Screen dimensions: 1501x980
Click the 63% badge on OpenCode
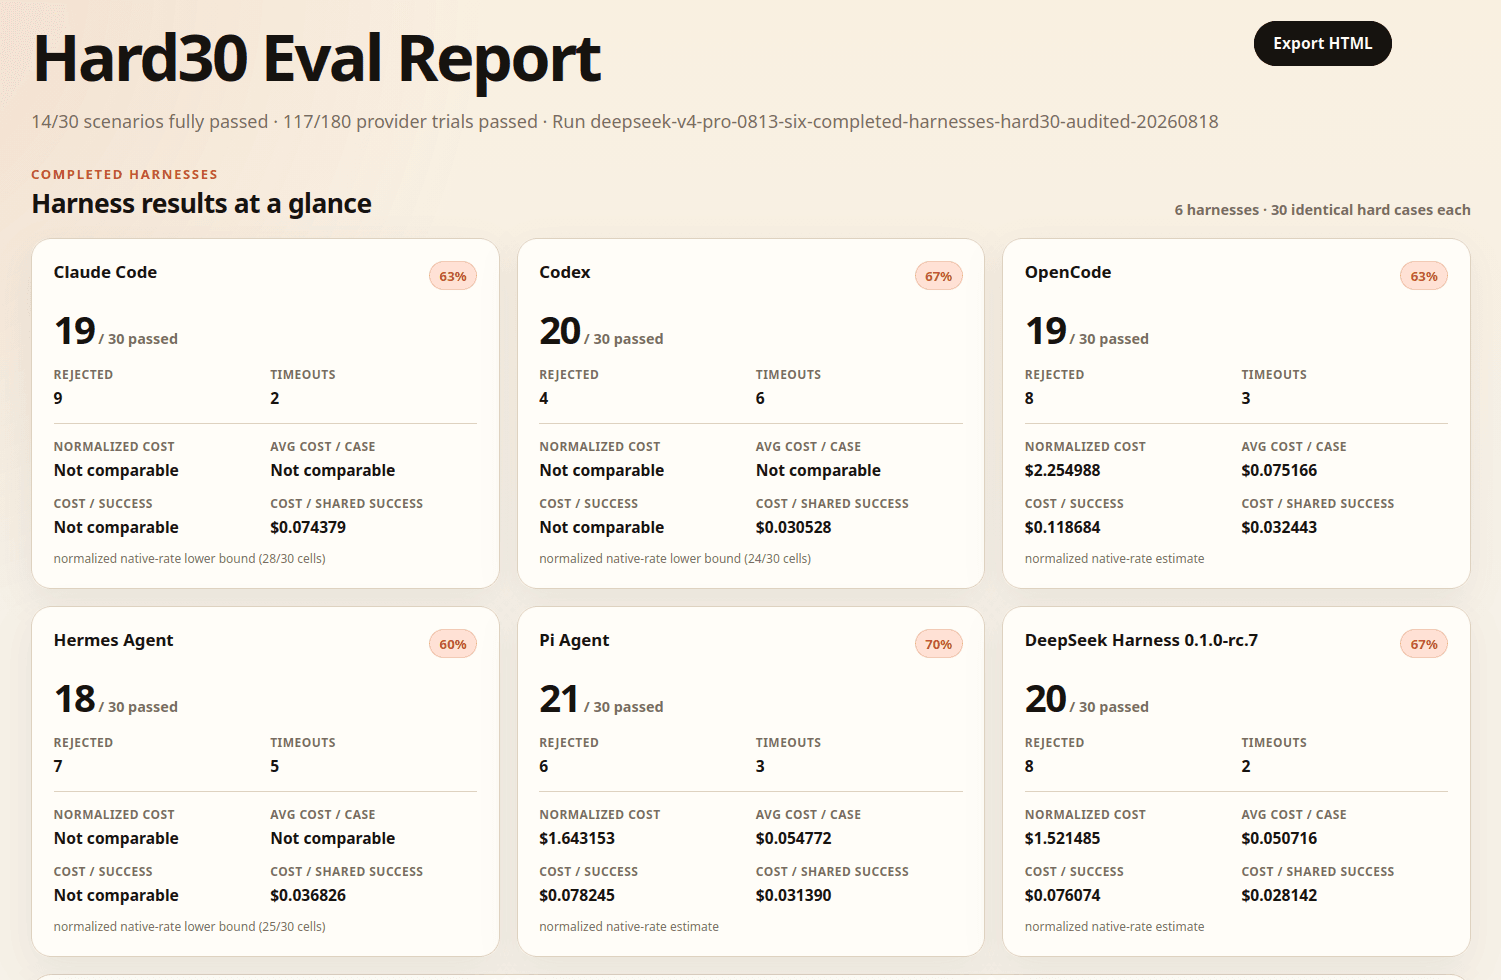tap(1424, 276)
